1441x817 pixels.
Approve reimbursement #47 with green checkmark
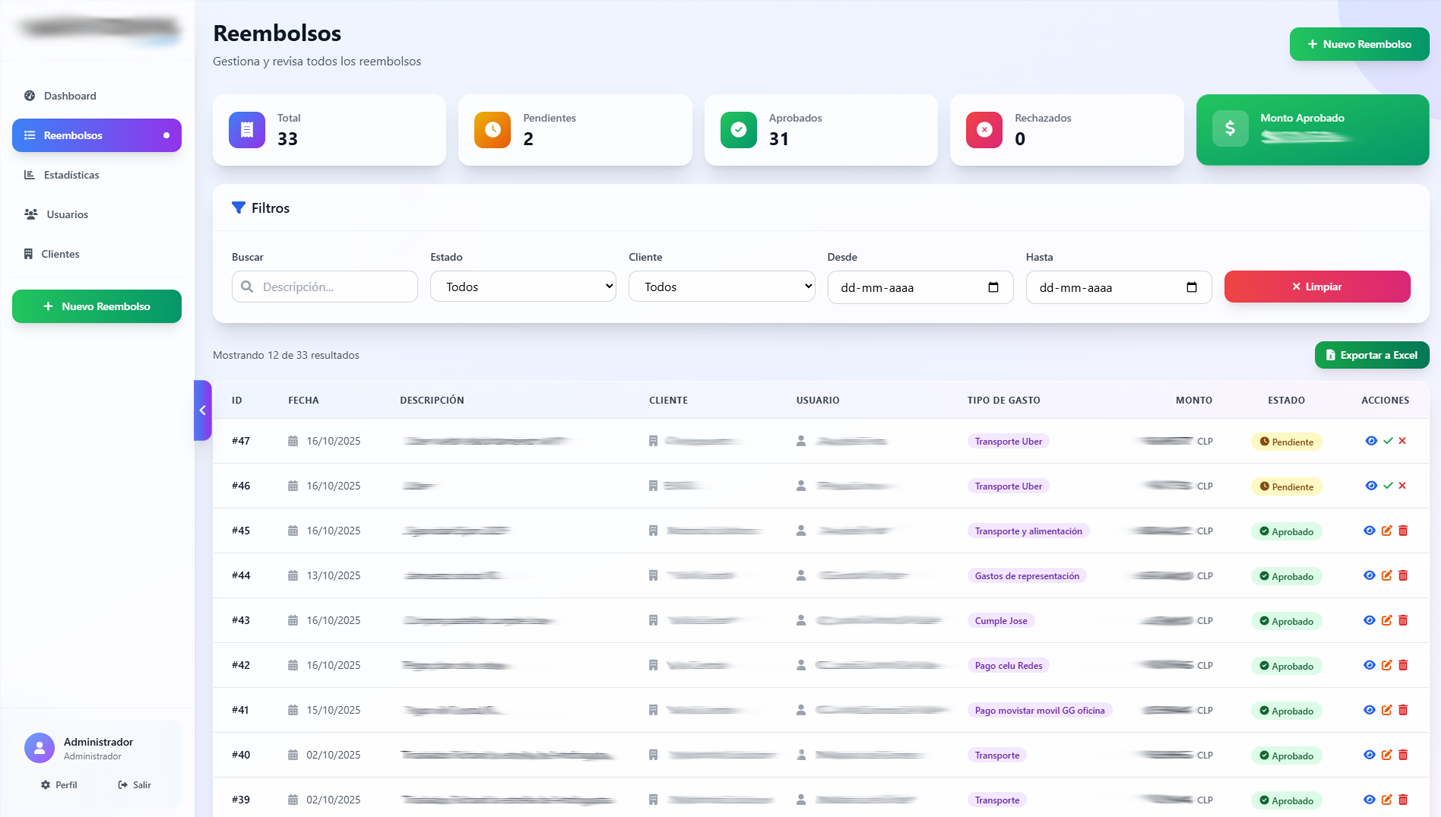tap(1387, 441)
